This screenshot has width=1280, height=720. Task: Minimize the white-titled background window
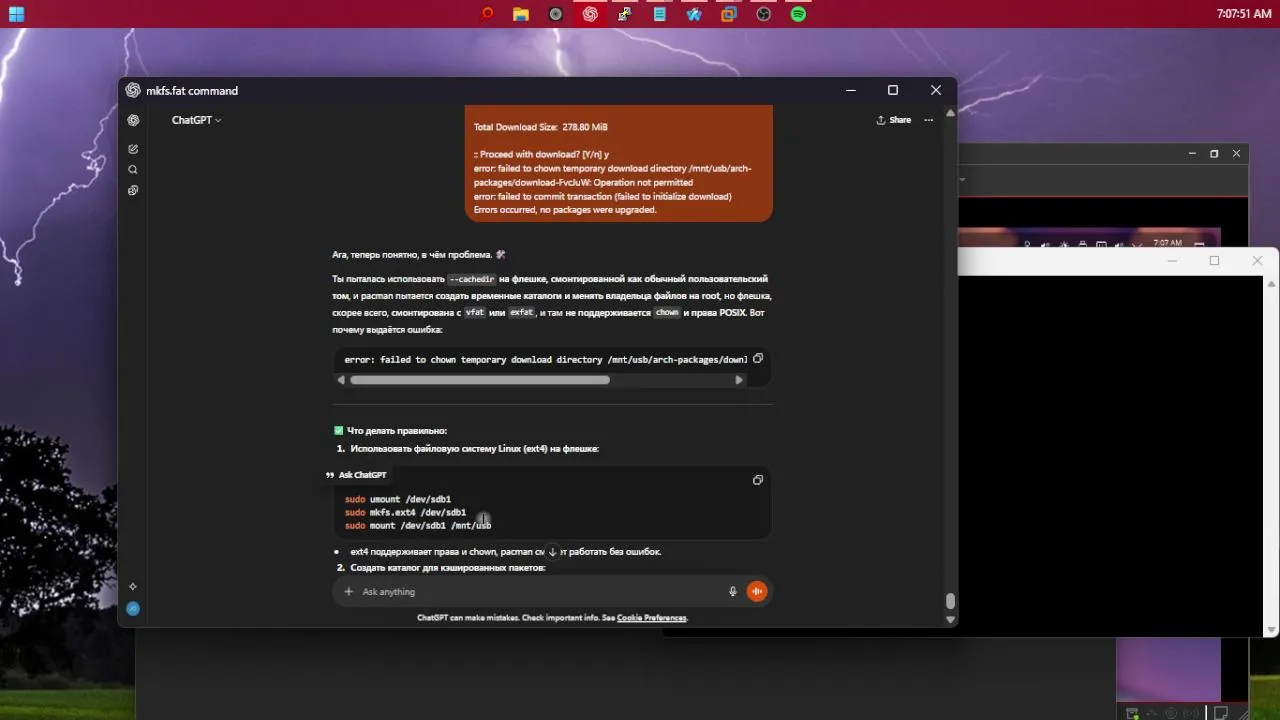[x=1172, y=261]
